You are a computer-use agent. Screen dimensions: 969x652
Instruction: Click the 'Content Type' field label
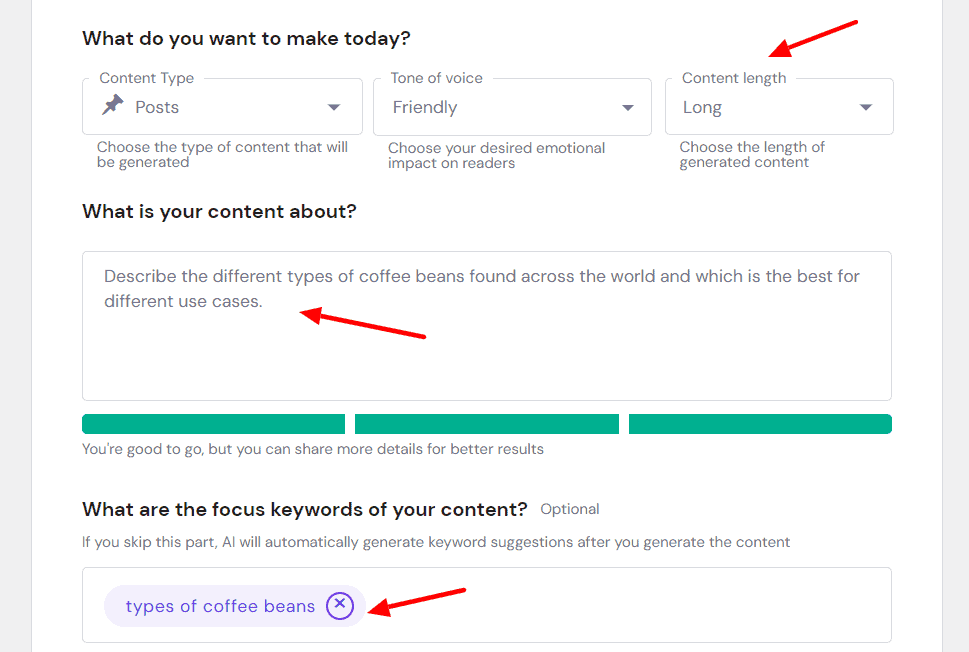click(x=147, y=78)
